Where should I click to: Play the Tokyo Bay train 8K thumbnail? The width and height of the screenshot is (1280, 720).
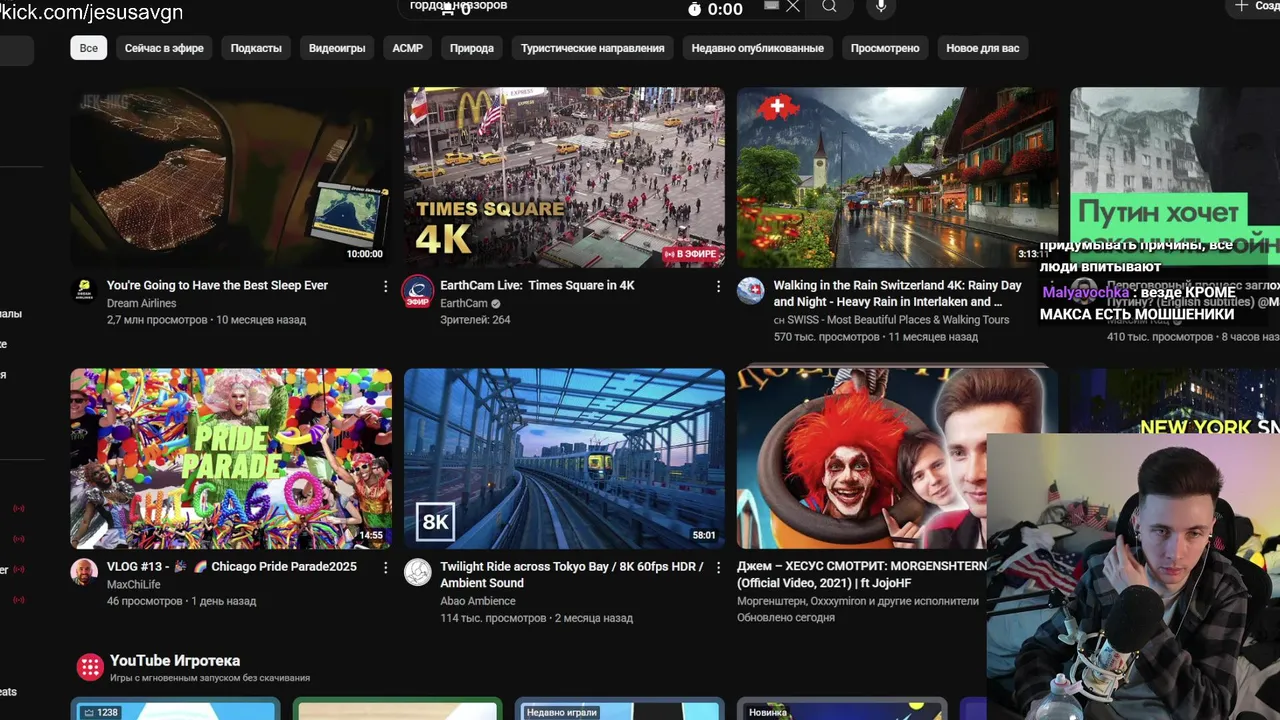[564, 458]
